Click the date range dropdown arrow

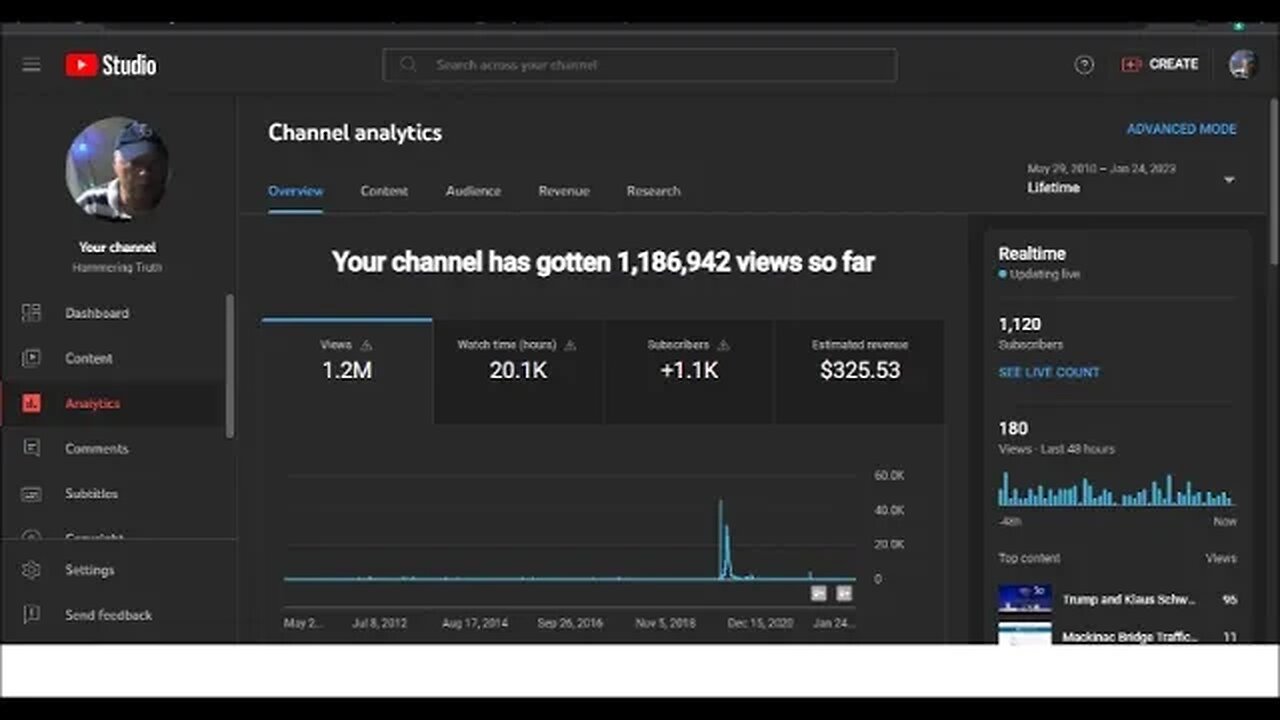[x=1229, y=180]
